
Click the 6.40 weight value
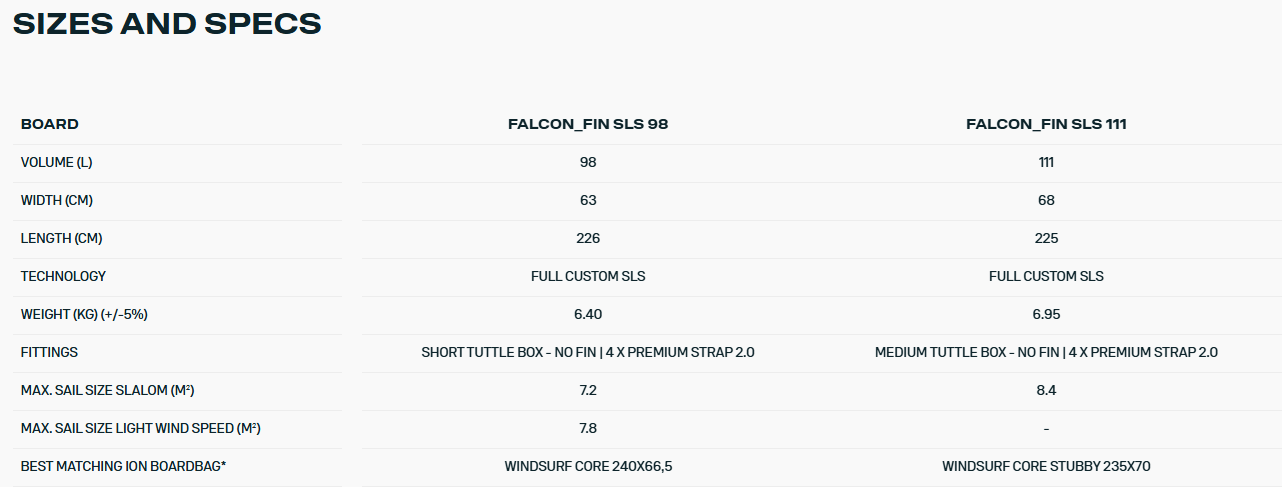(x=588, y=314)
